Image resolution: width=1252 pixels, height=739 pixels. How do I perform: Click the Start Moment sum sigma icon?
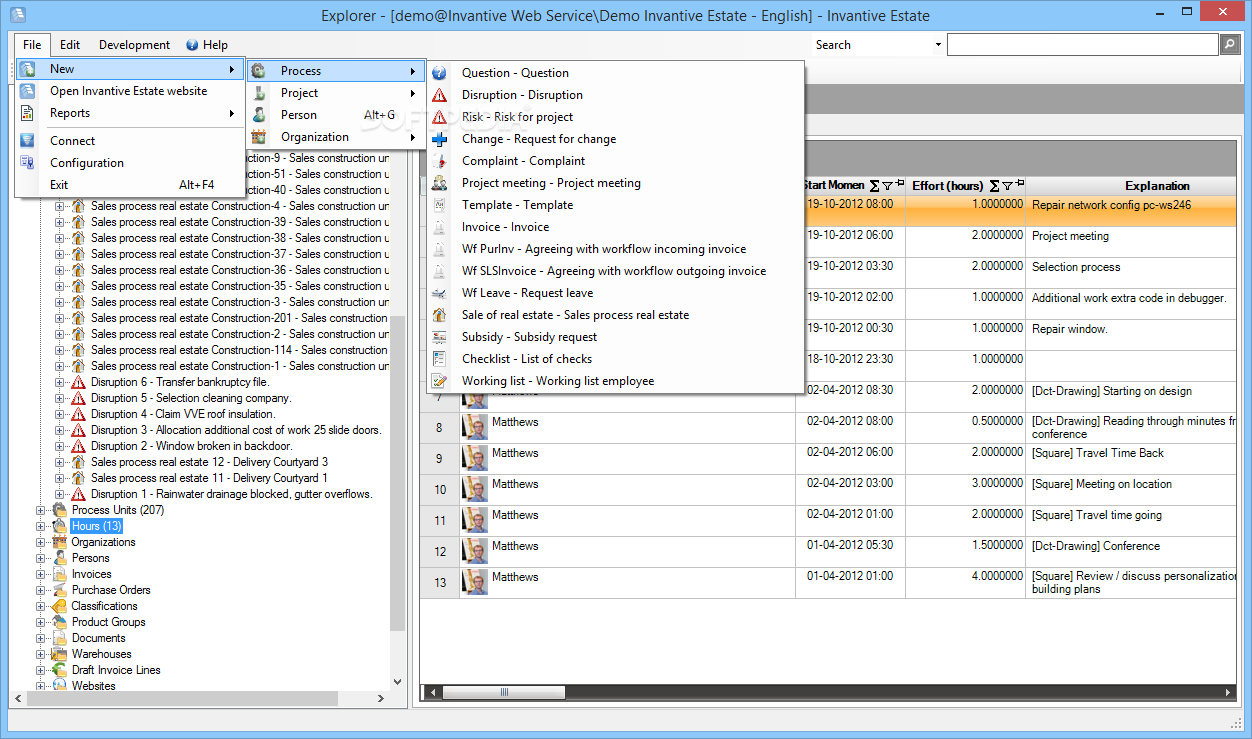tap(875, 186)
